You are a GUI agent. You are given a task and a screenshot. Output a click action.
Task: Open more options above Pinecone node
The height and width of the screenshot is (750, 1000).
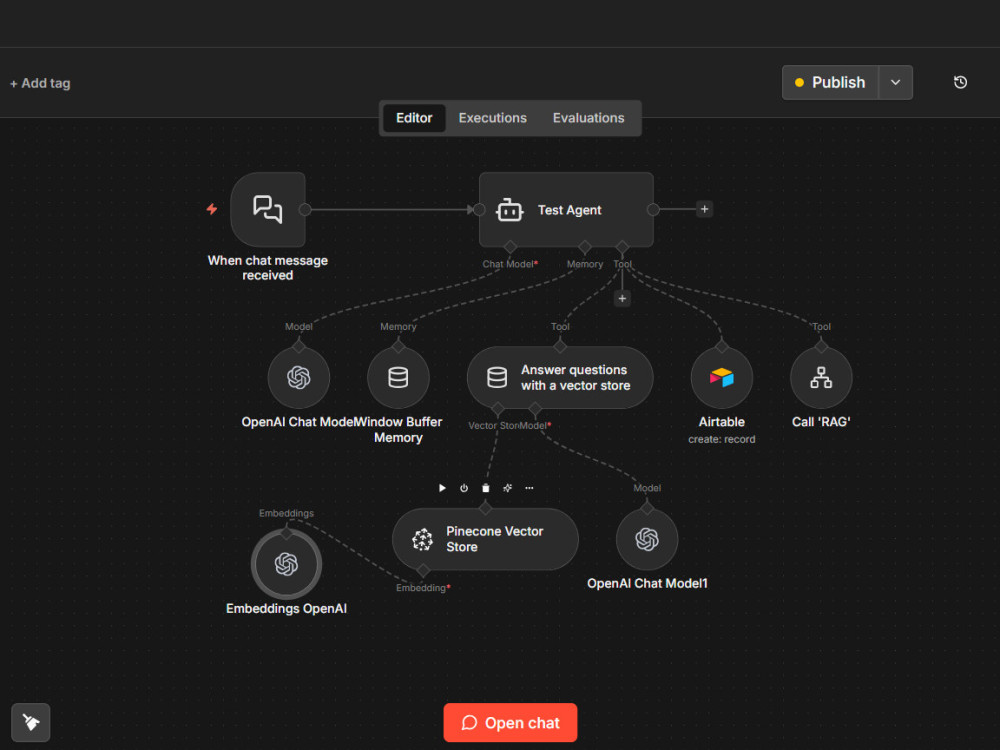pyautogui.click(x=529, y=488)
